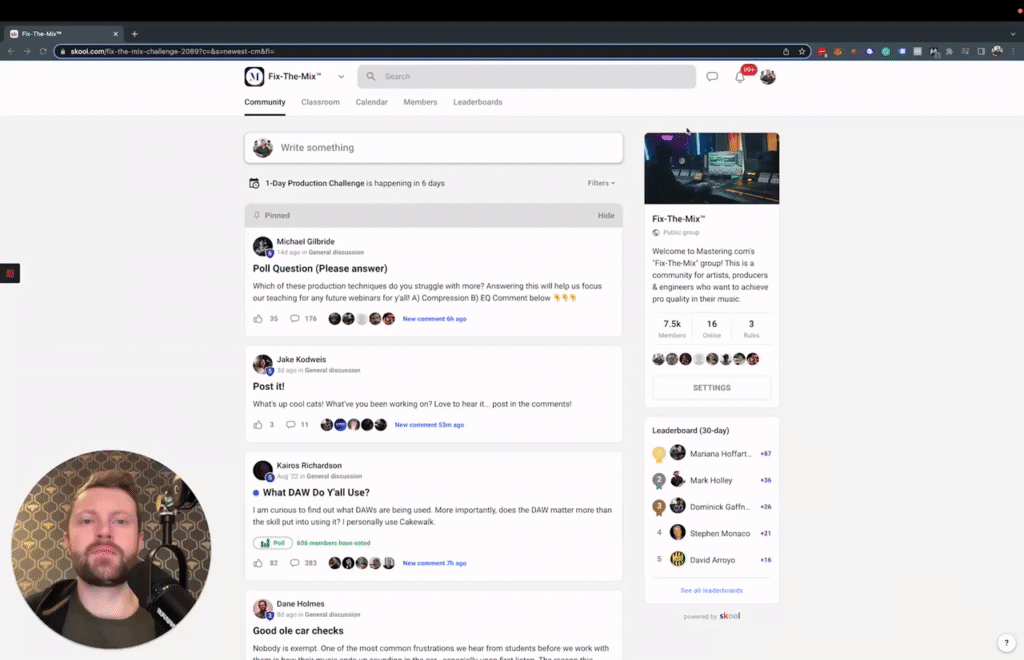Viewport: 1024px width, 660px height.
Task: Click the calendar icon beside the challenge
Action: pyautogui.click(x=254, y=183)
